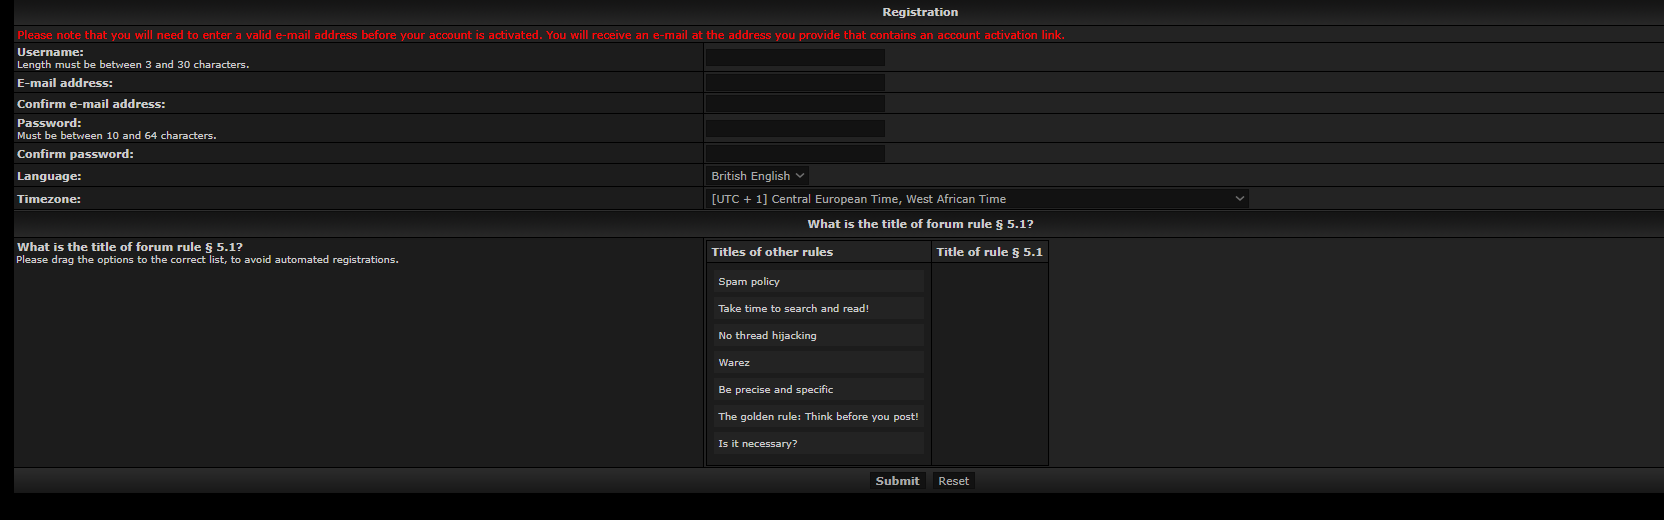Choose the 'Is it necessary?' option
Viewport: 1664px width, 520px height.
(x=819, y=444)
